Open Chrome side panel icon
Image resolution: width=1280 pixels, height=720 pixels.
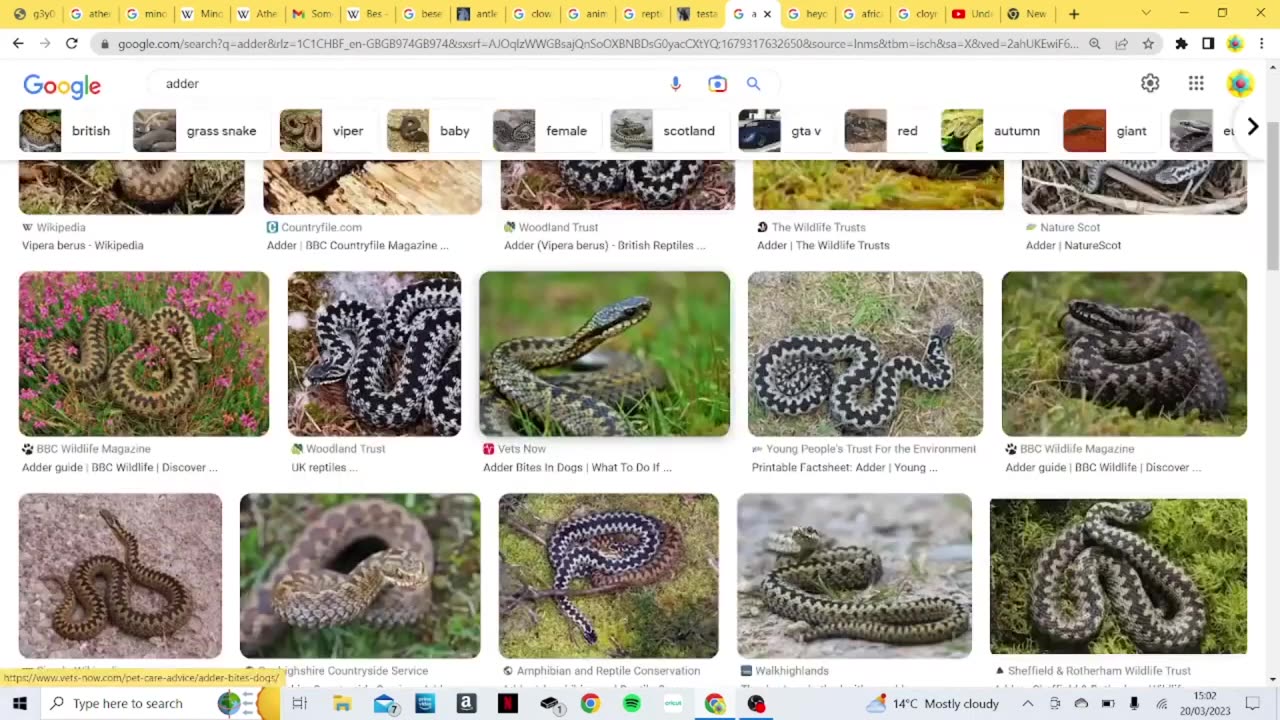(1208, 44)
